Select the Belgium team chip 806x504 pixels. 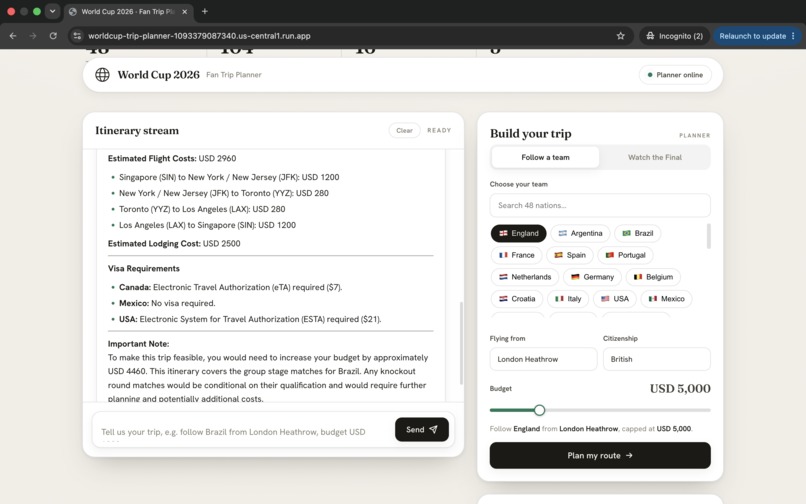[x=653, y=277]
